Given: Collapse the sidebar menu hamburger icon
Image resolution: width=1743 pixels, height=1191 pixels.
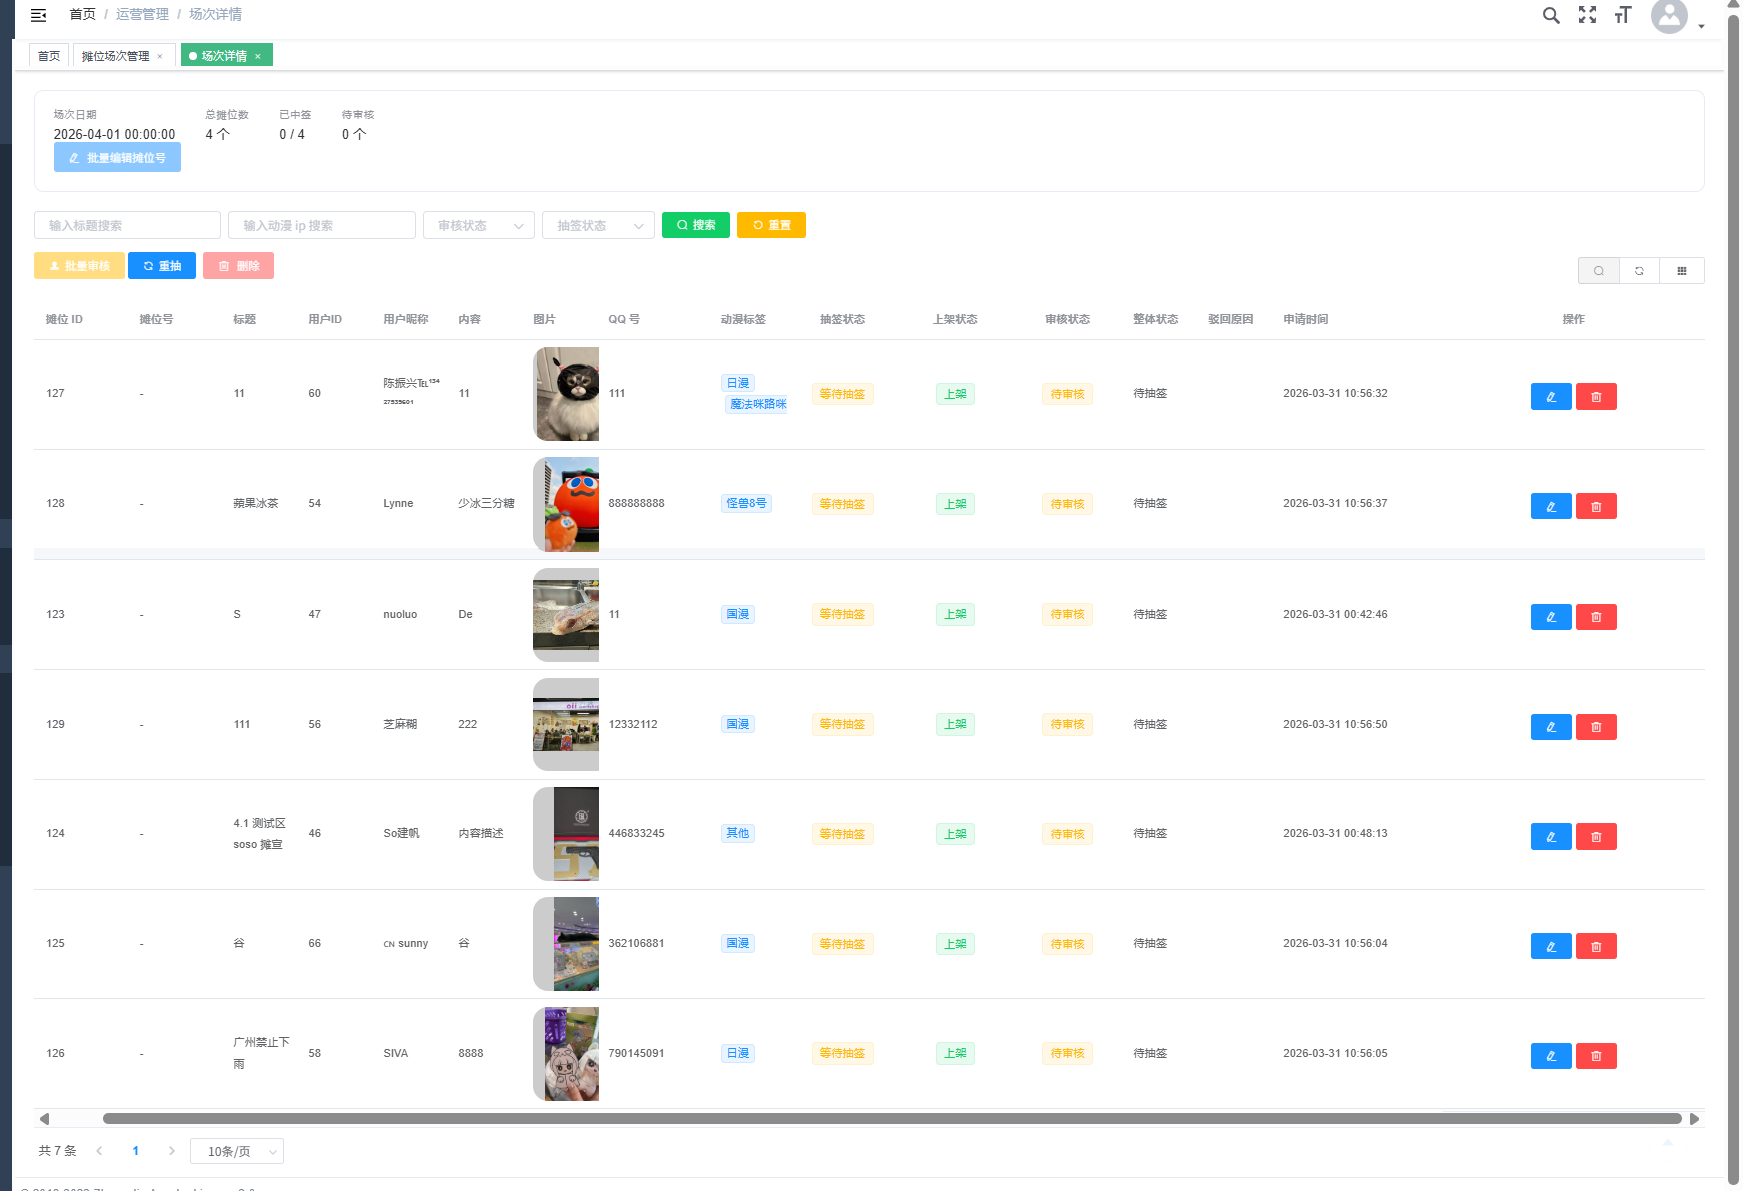Looking at the screenshot, I should click(x=38, y=15).
